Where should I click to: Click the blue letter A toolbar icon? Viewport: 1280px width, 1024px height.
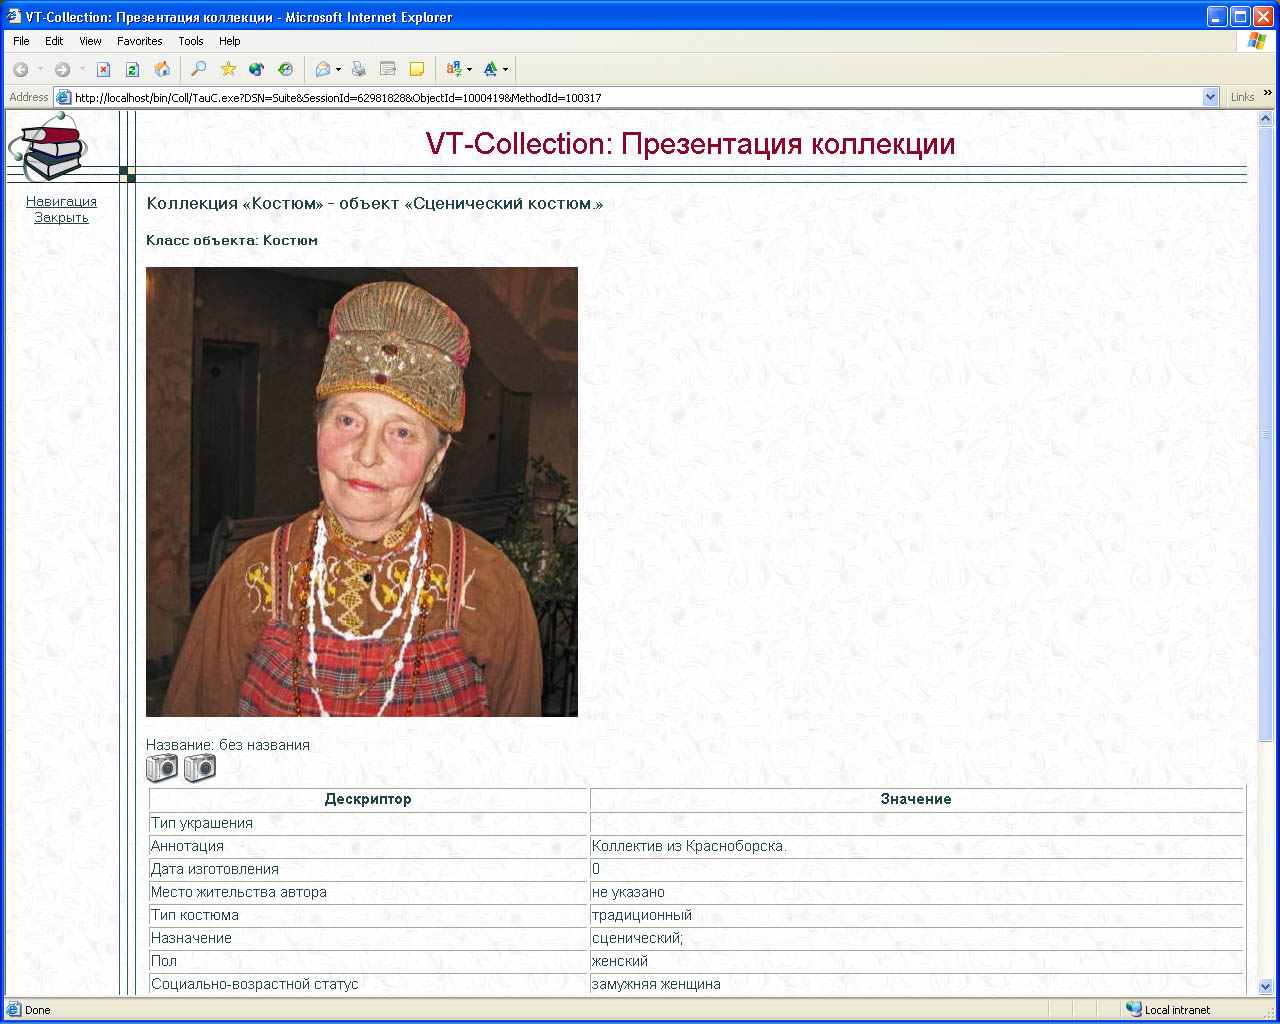point(490,69)
